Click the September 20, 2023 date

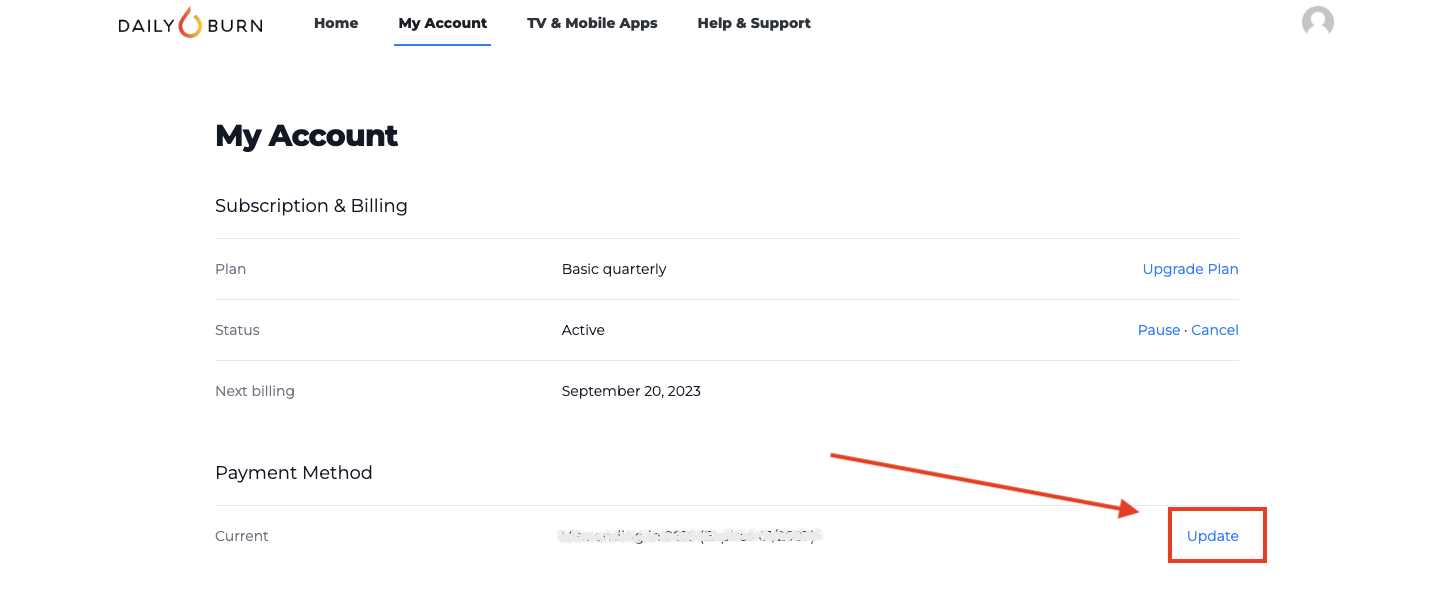point(631,391)
